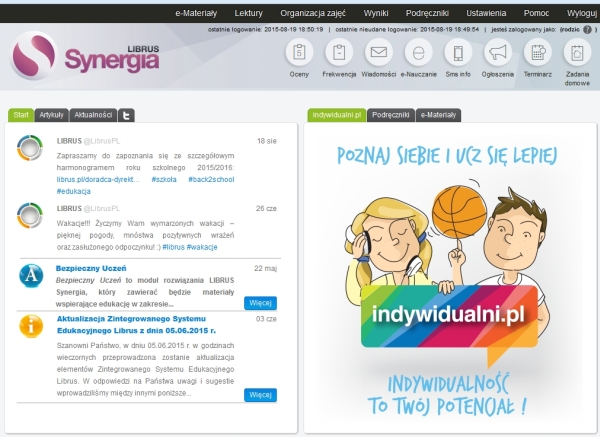The width and height of the screenshot is (600, 437).
Task: Open the Pomoc menu item
Action: pos(536,13)
